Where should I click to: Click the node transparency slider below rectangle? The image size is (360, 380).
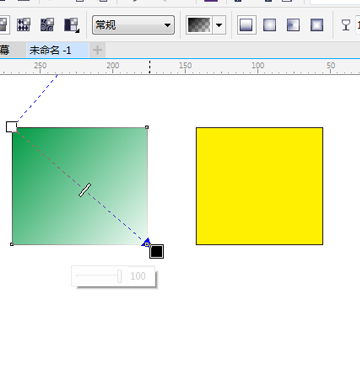coord(99,276)
